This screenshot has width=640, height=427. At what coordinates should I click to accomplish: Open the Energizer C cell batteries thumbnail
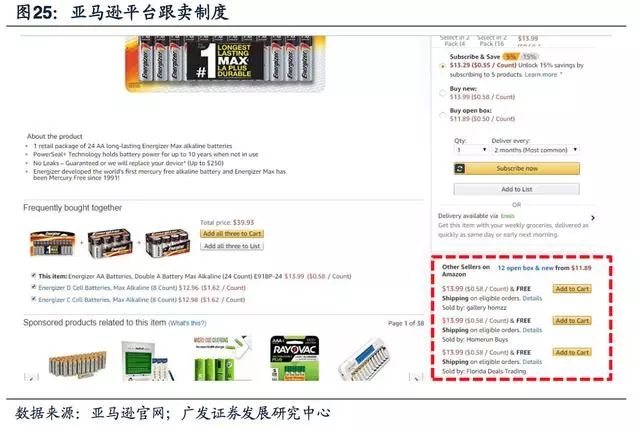tap(168, 243)
